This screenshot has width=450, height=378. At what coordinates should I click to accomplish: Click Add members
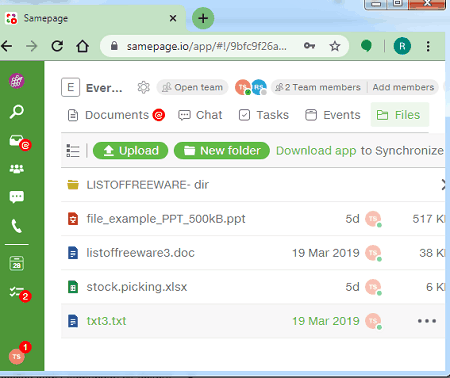[x=403, y=87]
